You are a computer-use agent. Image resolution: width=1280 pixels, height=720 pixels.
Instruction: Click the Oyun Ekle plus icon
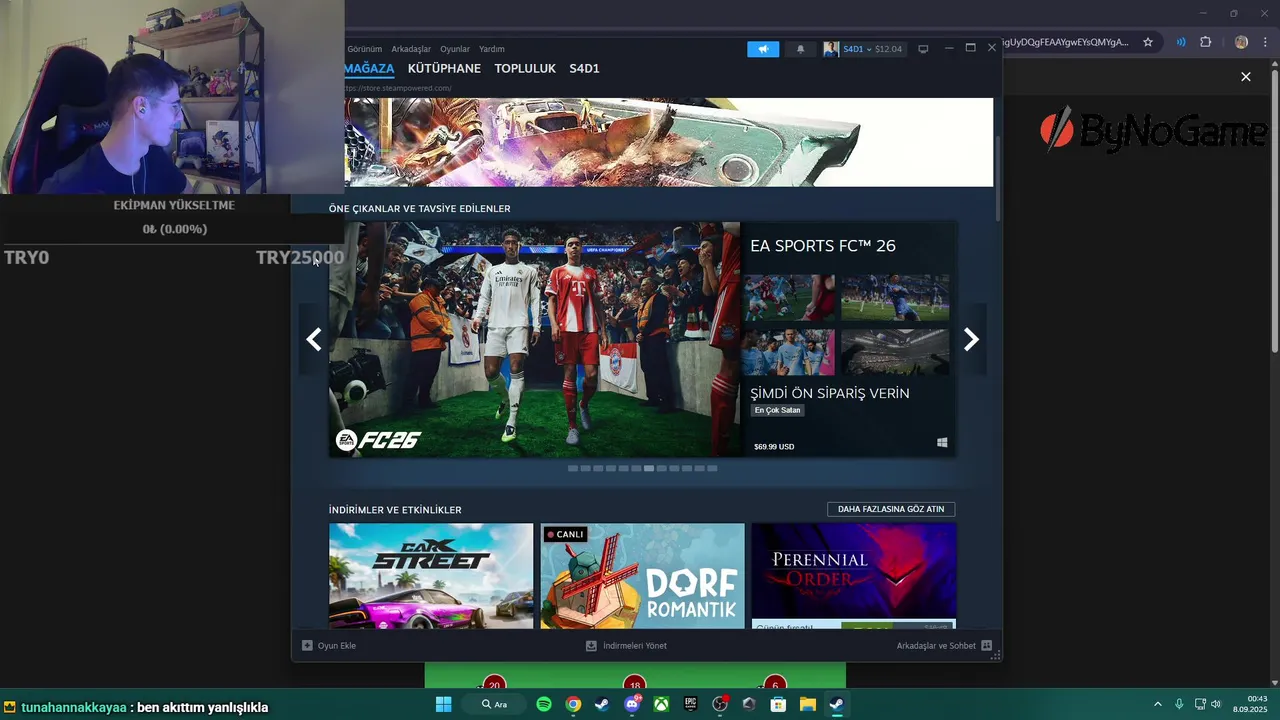tap(307, 646)
